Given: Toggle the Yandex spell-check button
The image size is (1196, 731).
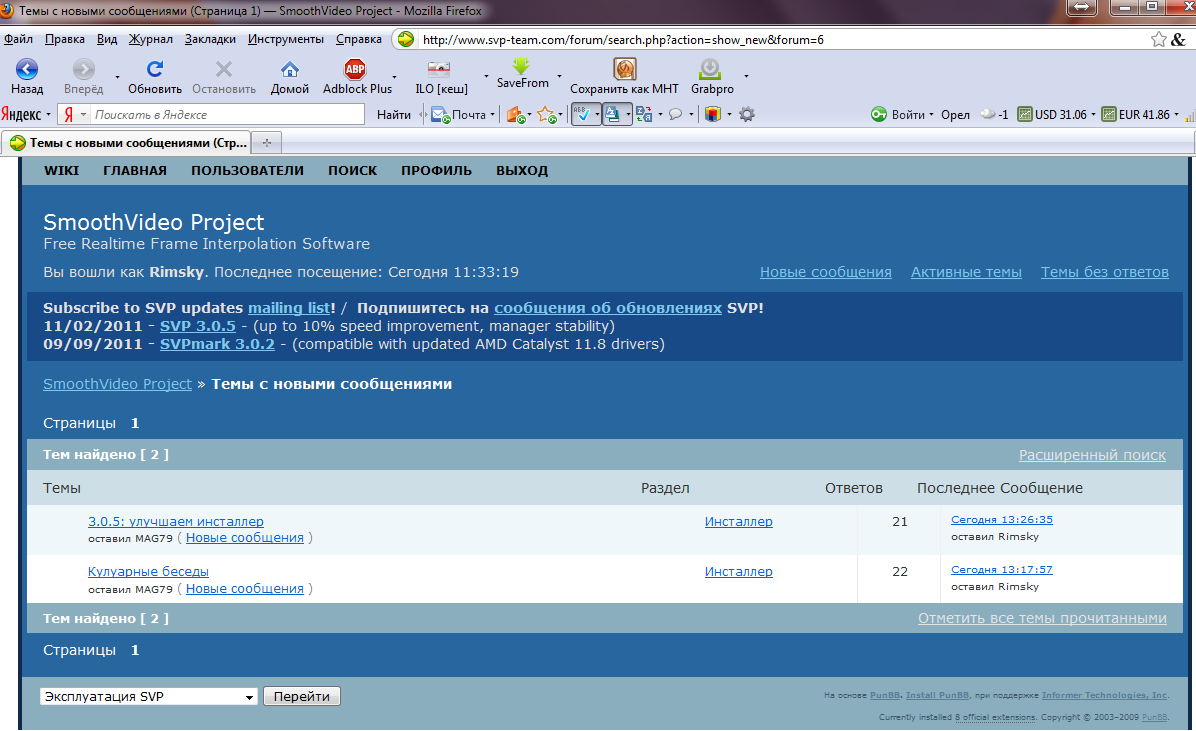Looking at the screenshot, I should [x=582, y=114].
